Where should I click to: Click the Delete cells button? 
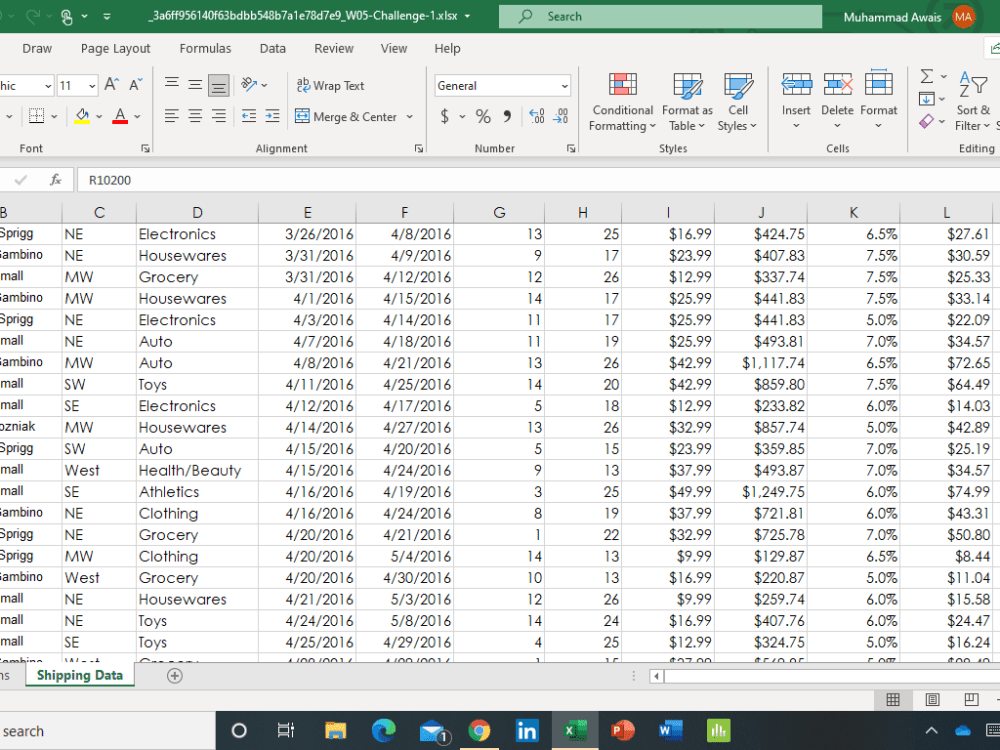point(837,101)
